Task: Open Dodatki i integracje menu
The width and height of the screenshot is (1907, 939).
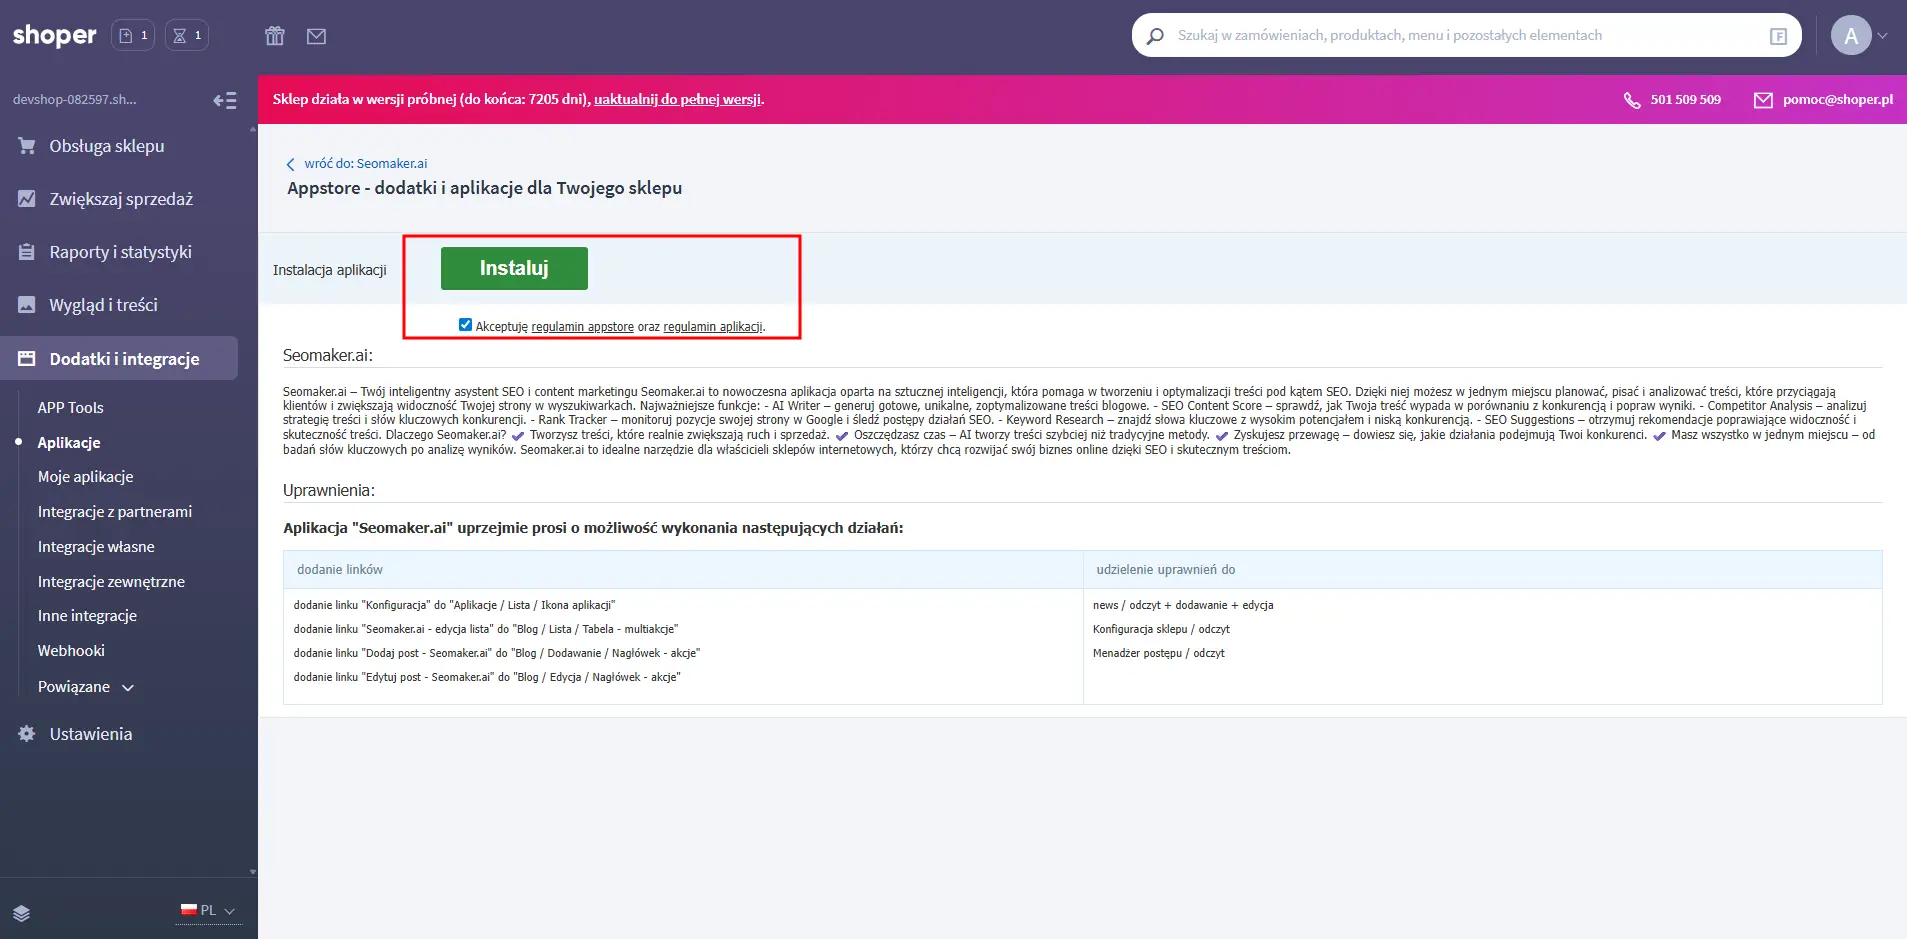Action: (119, 359)
